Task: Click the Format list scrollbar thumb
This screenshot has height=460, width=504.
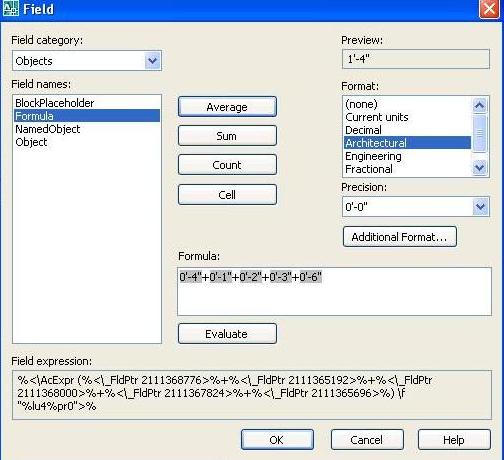Action: (480, 134)
